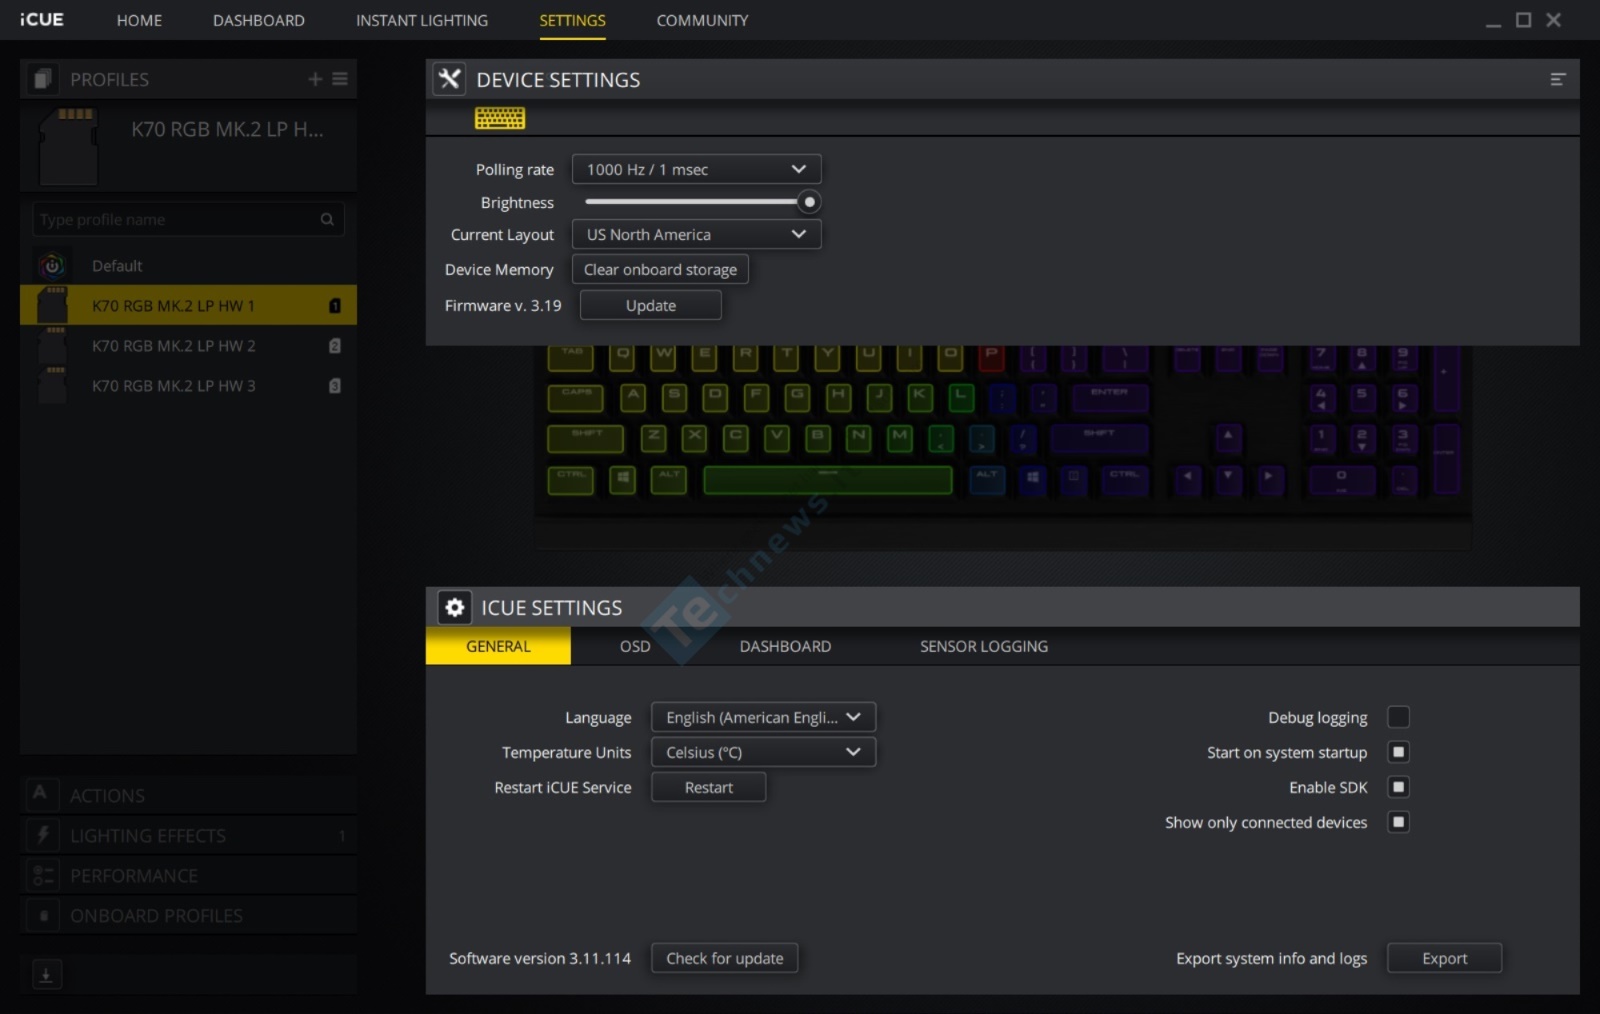Screen dimensions: 1600x1014
Task: Click the Device Settings tools icon
Action: (450, 79)
